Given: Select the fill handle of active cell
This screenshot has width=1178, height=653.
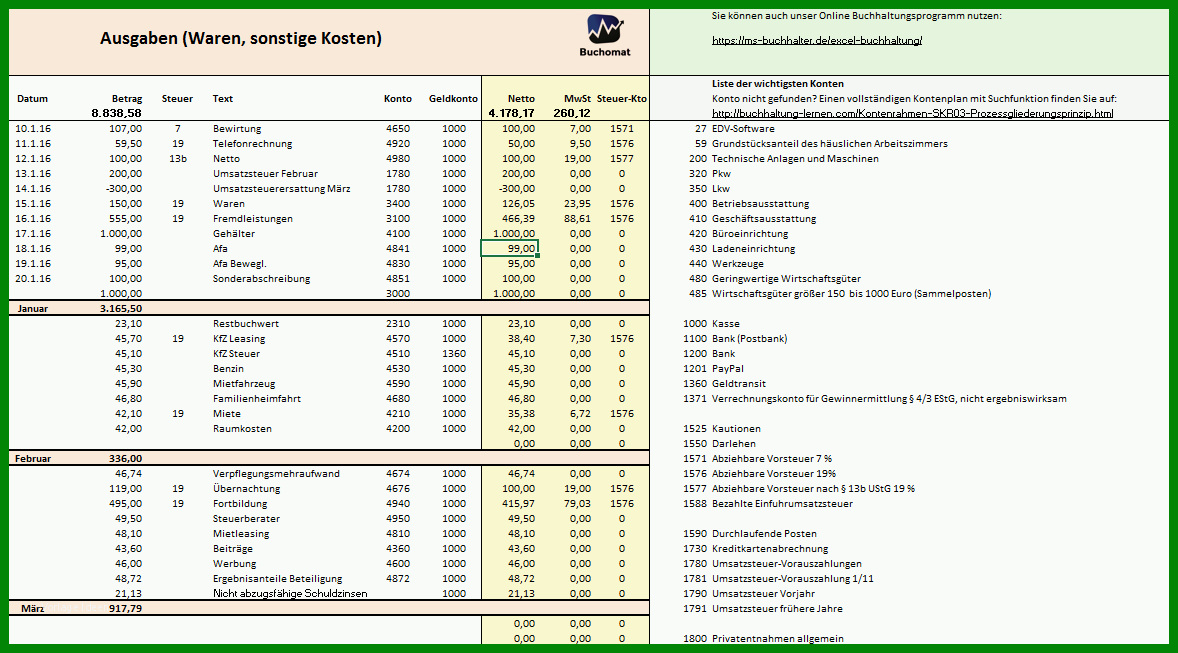Looking at the screenshot, I should pyautogui.click(x=538, y=256).
